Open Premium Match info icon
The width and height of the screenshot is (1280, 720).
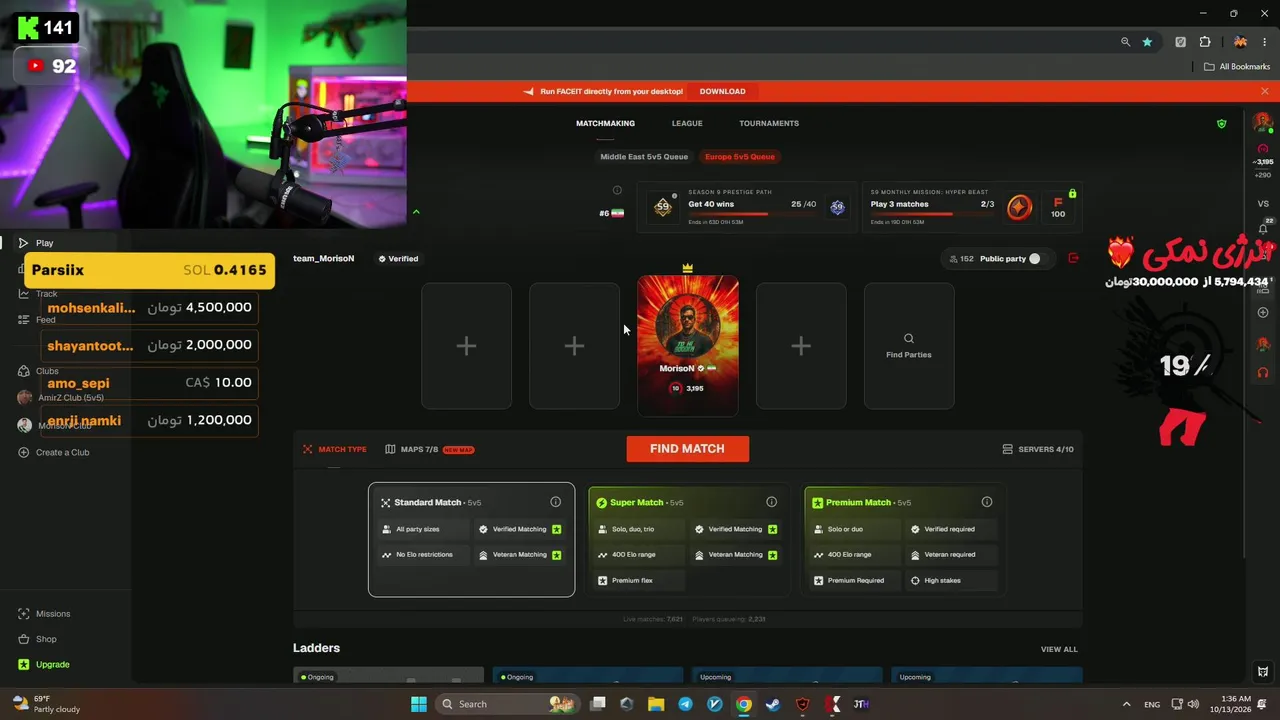(987, 502)
